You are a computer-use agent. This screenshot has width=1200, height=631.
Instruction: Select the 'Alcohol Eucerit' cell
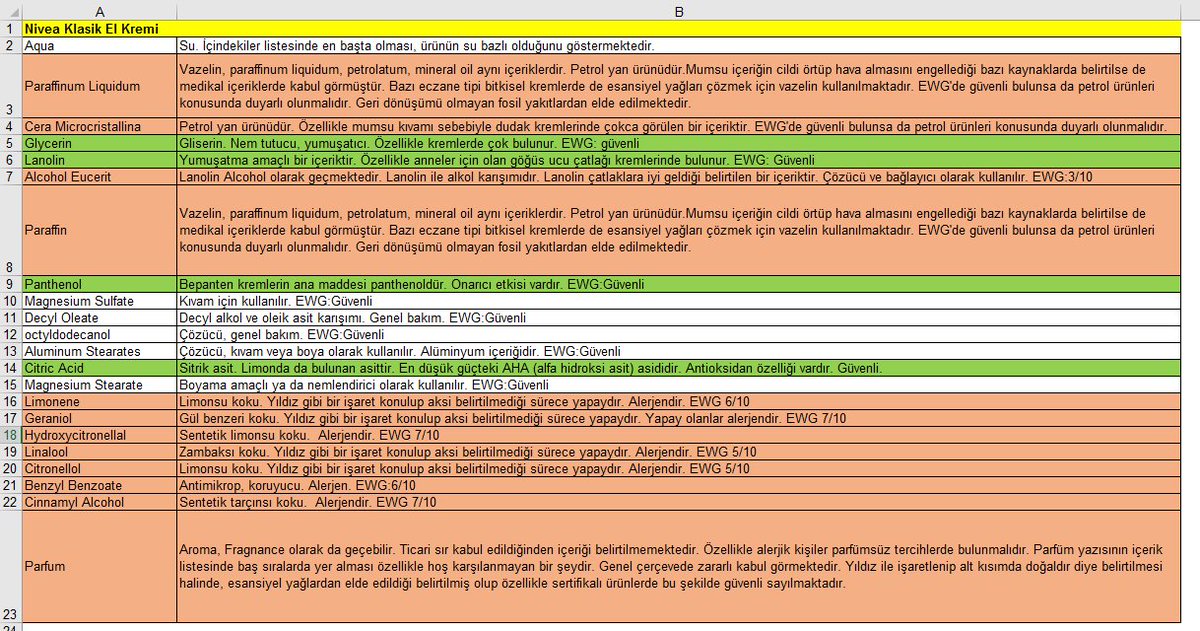pos(98,176)
